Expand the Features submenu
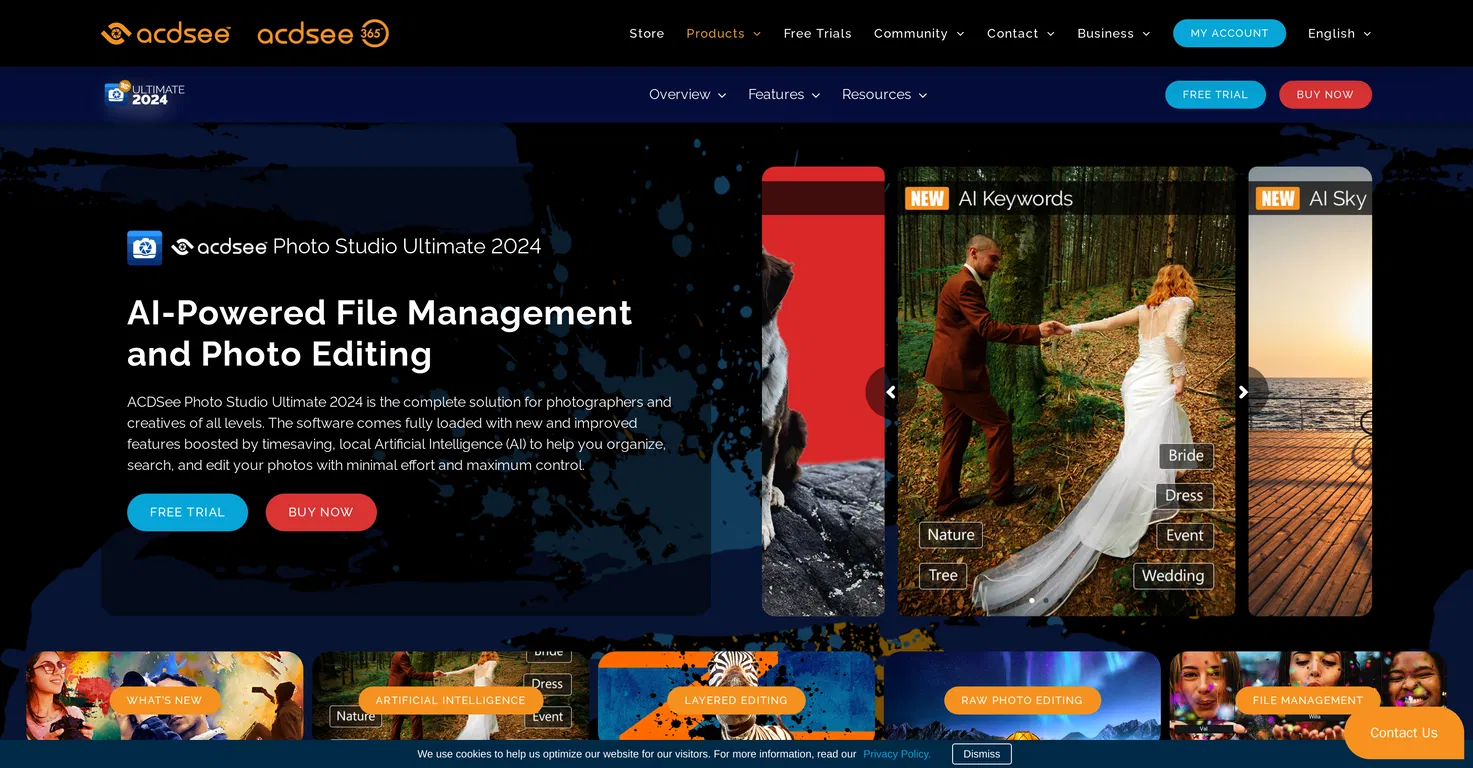 tap(784, 94)
